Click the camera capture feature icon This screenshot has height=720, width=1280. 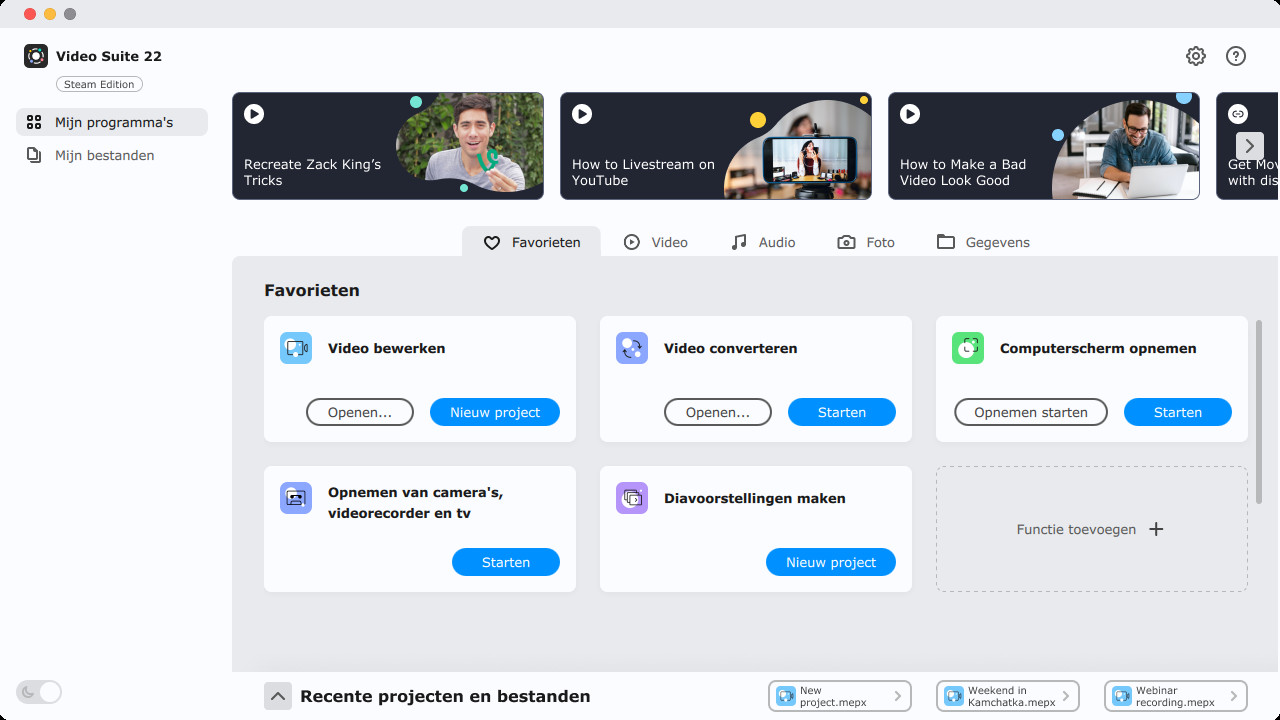point(296,498)
